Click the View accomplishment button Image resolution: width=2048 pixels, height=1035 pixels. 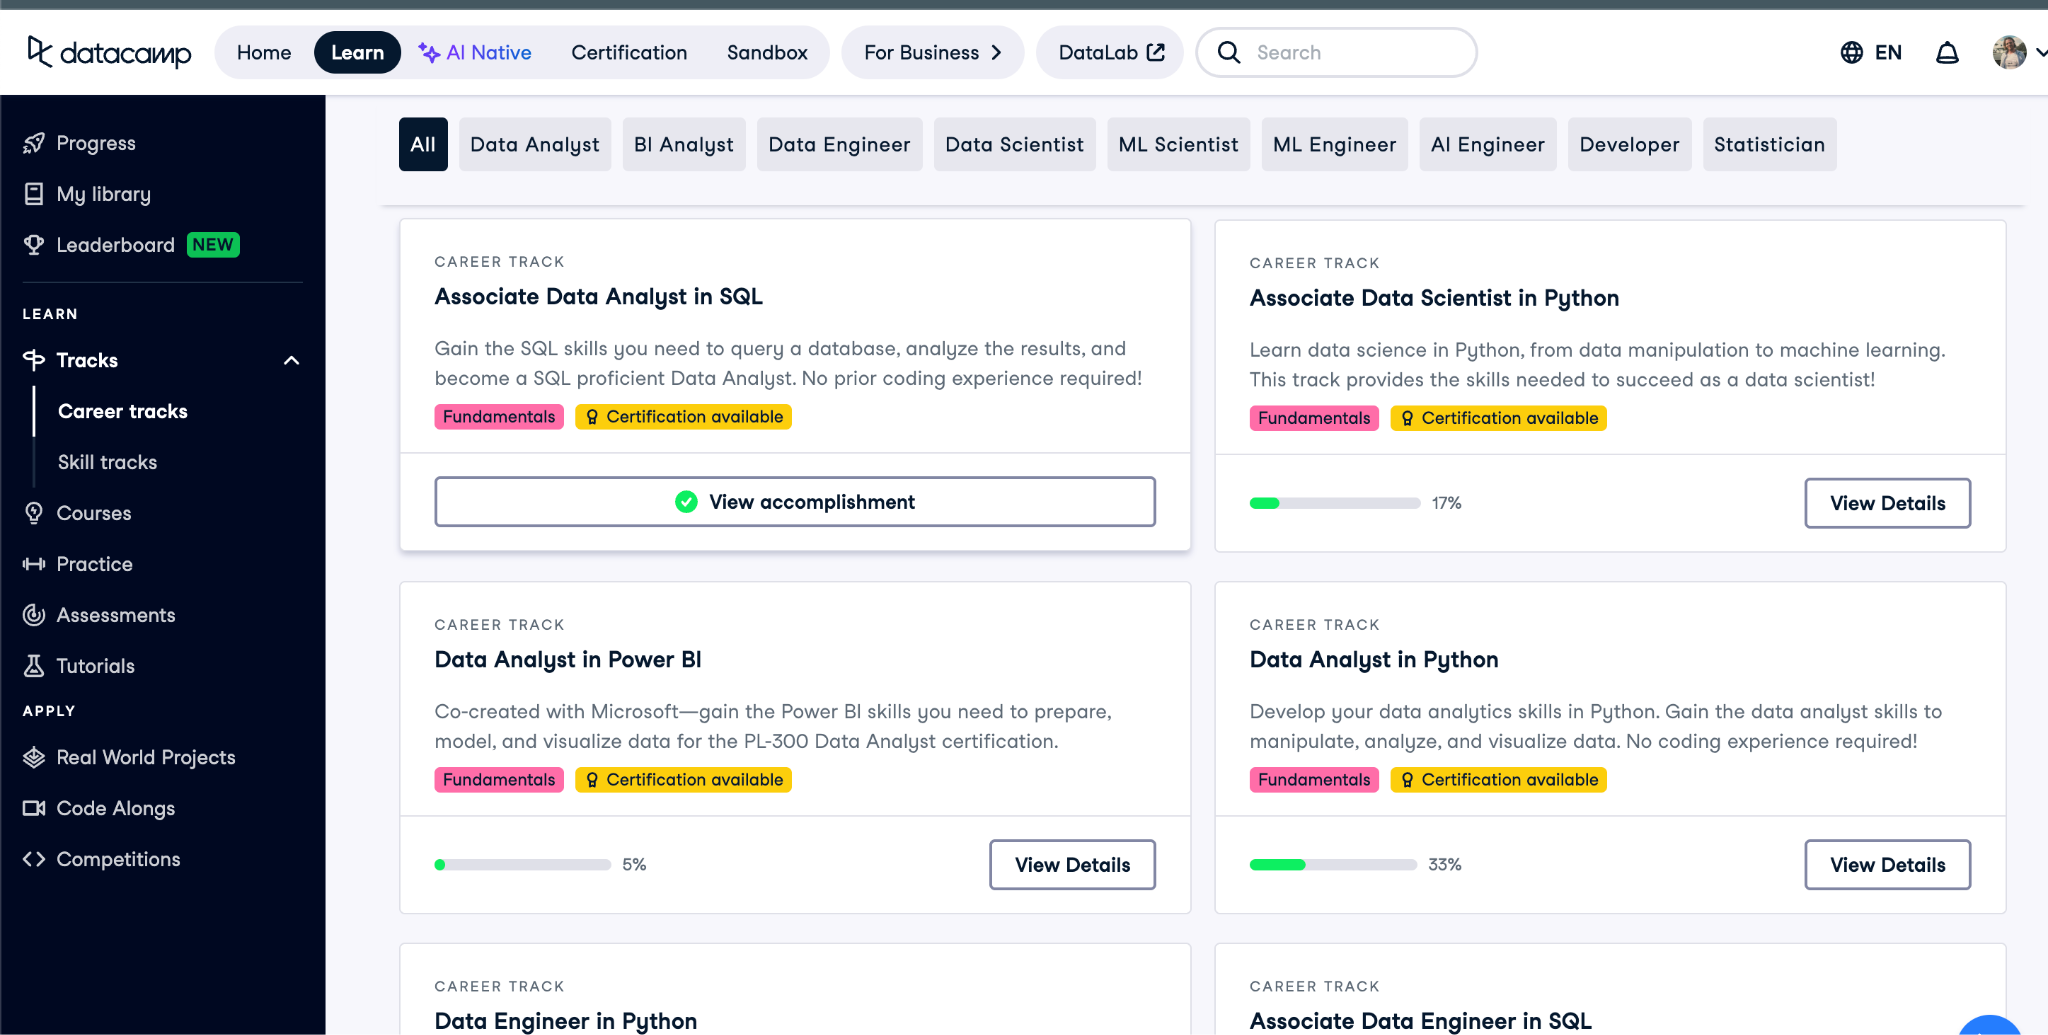pyautogui.click(x=795, y=502)
